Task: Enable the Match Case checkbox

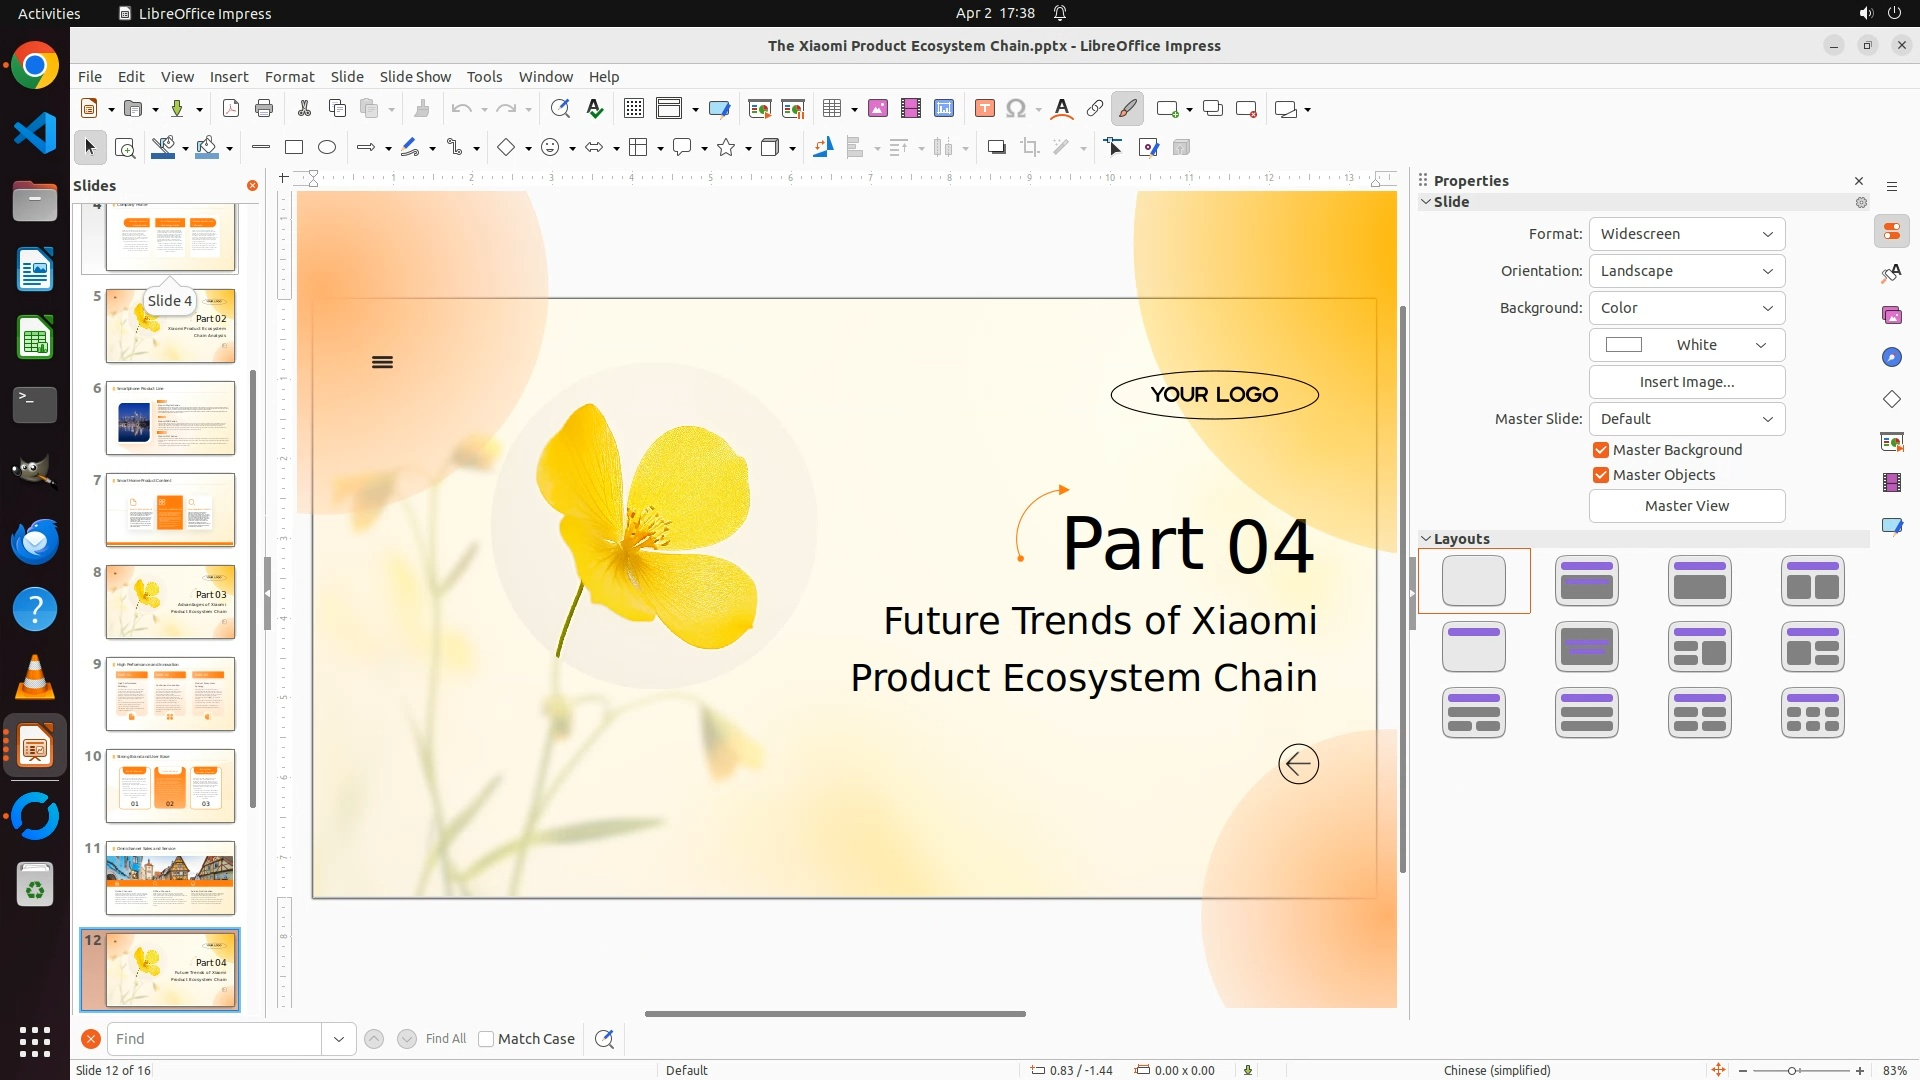Action: click(x=487, y=1039)
